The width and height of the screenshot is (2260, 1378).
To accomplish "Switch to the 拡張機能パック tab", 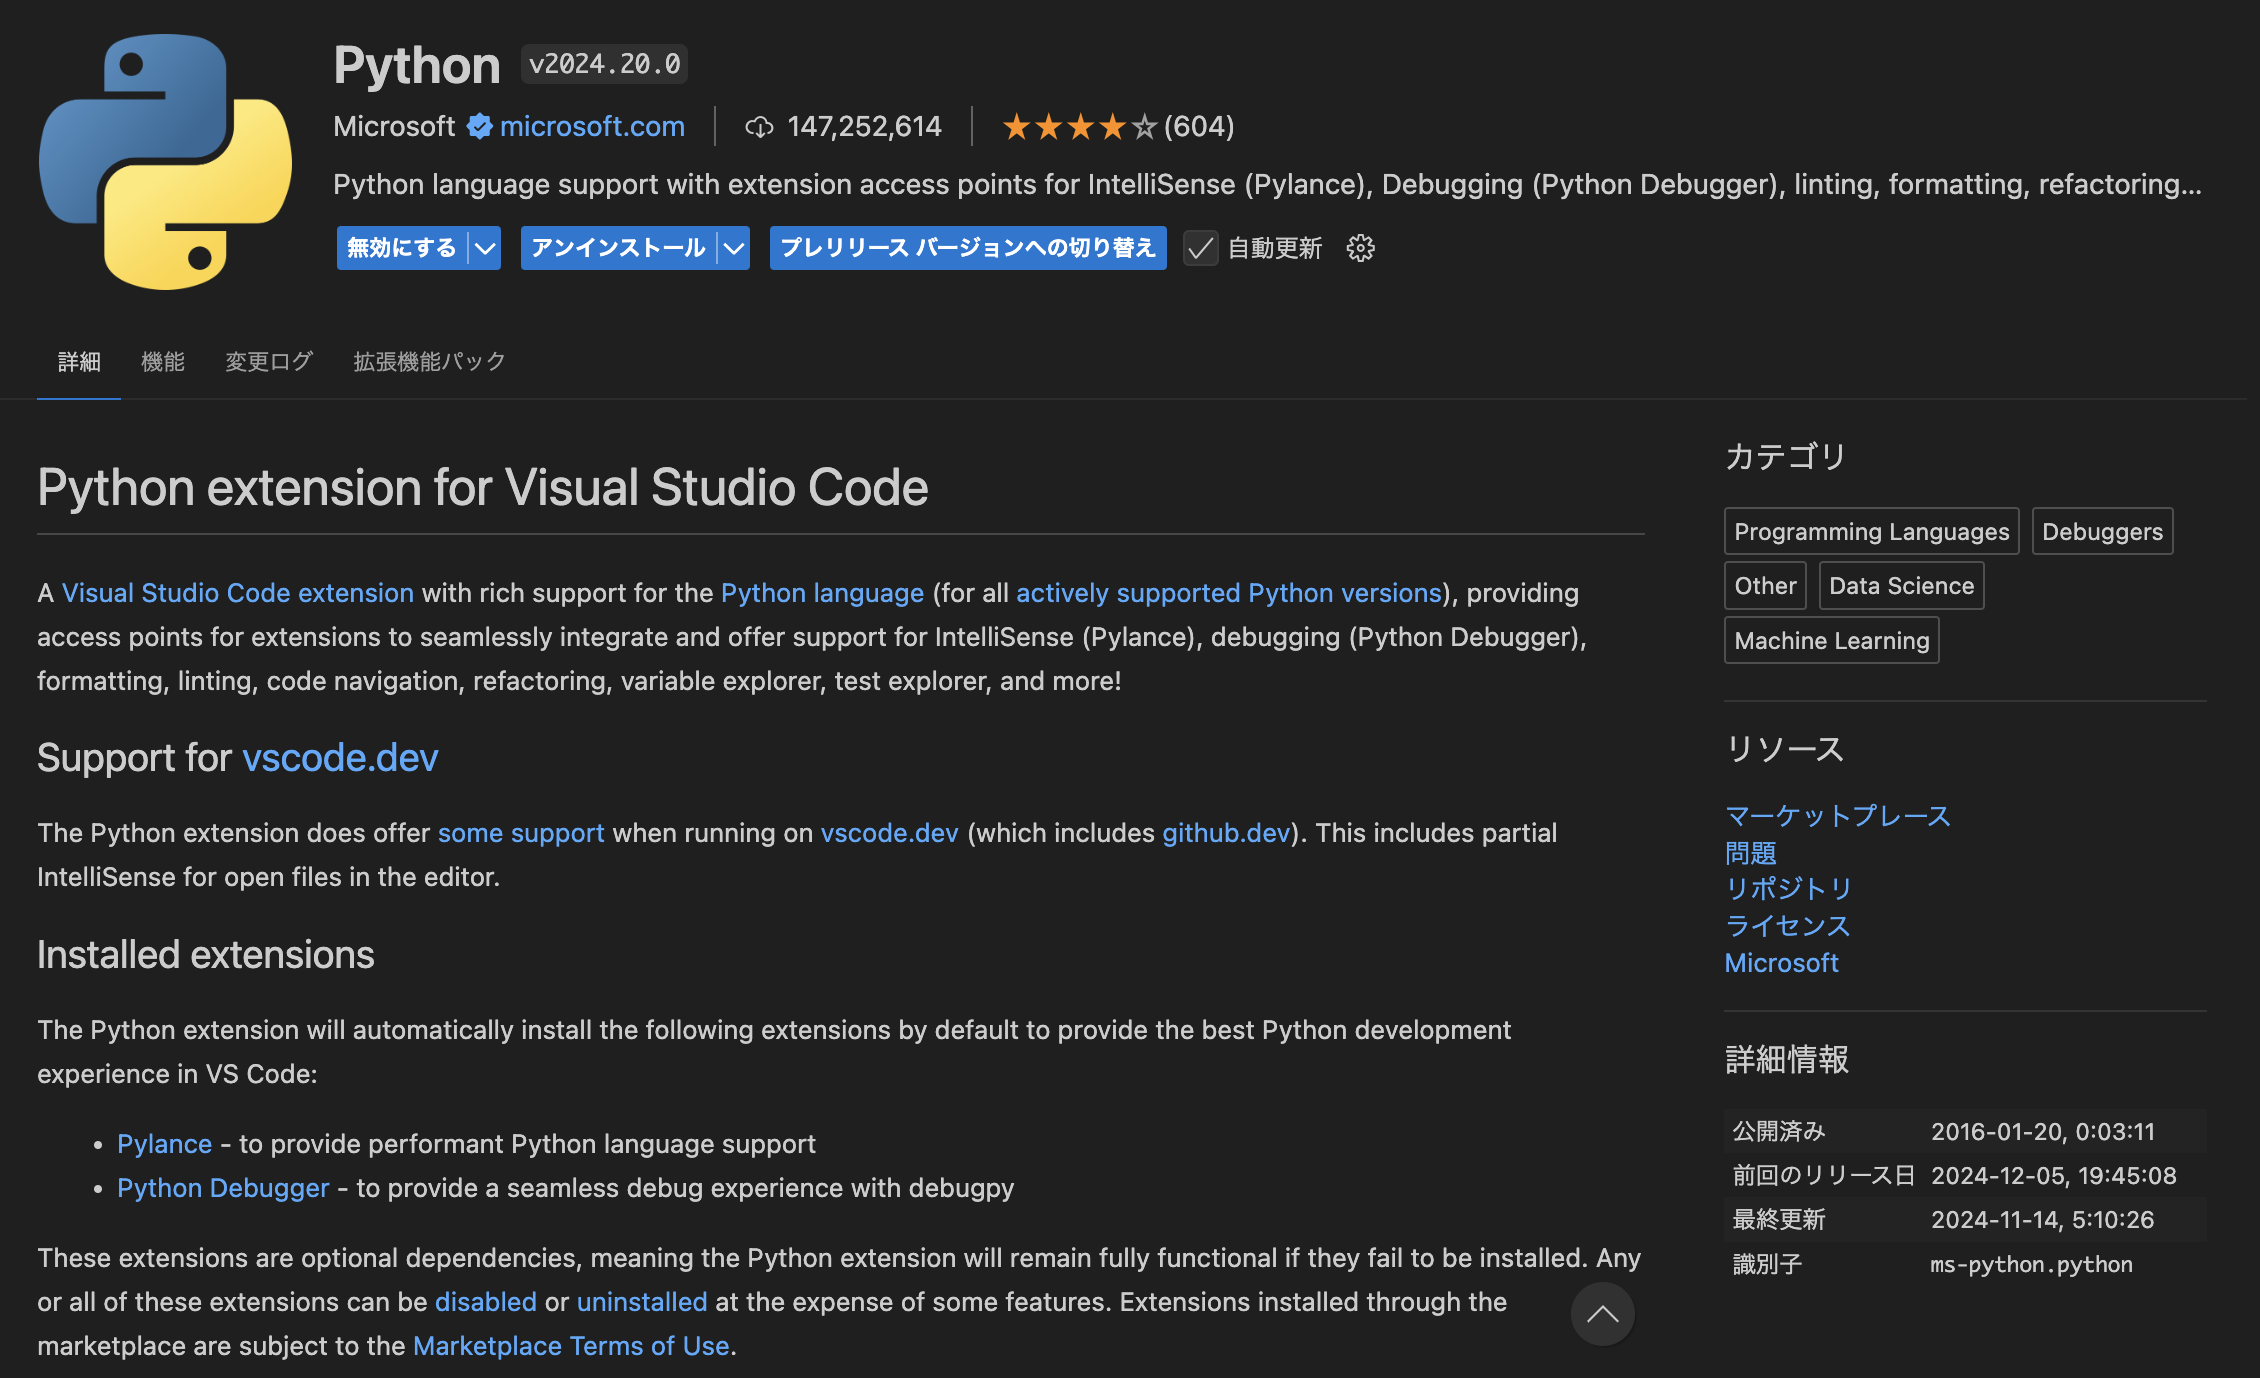I will pos(428,362).
